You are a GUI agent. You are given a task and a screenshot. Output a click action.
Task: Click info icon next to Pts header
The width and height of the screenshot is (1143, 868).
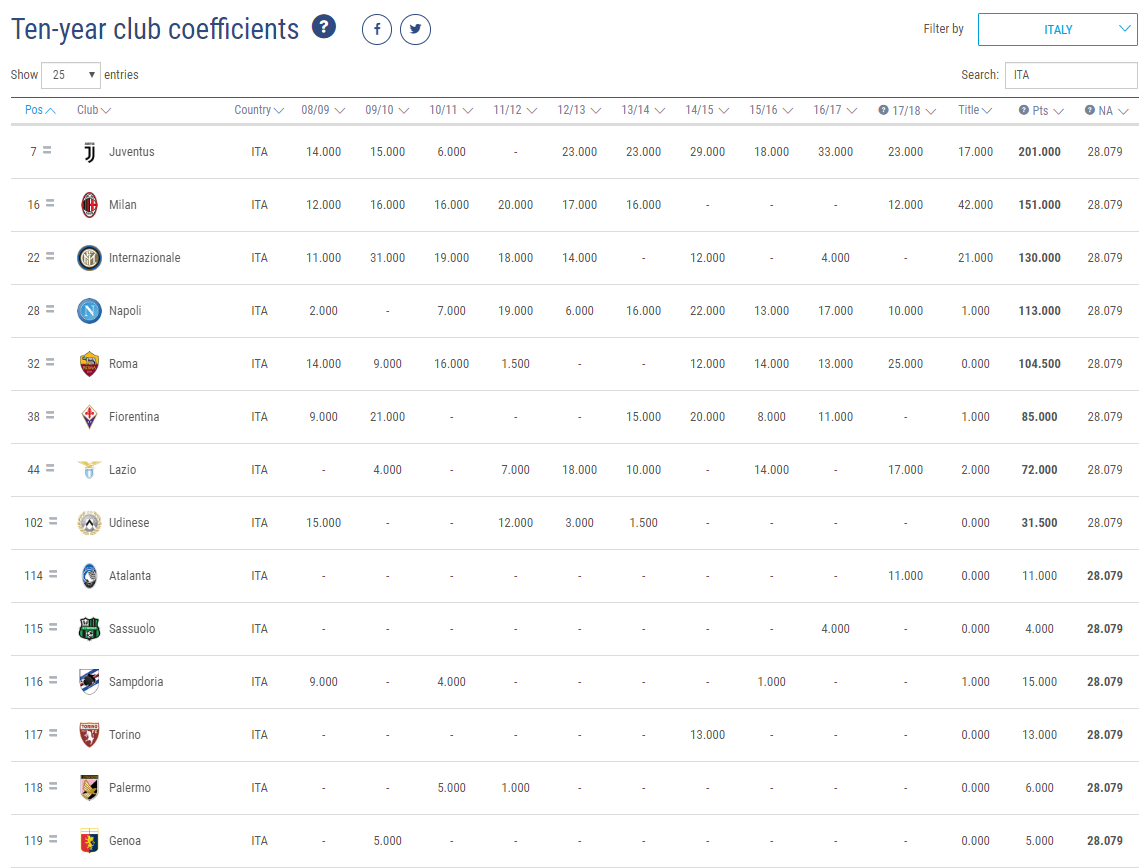[x=1023, y=110]
